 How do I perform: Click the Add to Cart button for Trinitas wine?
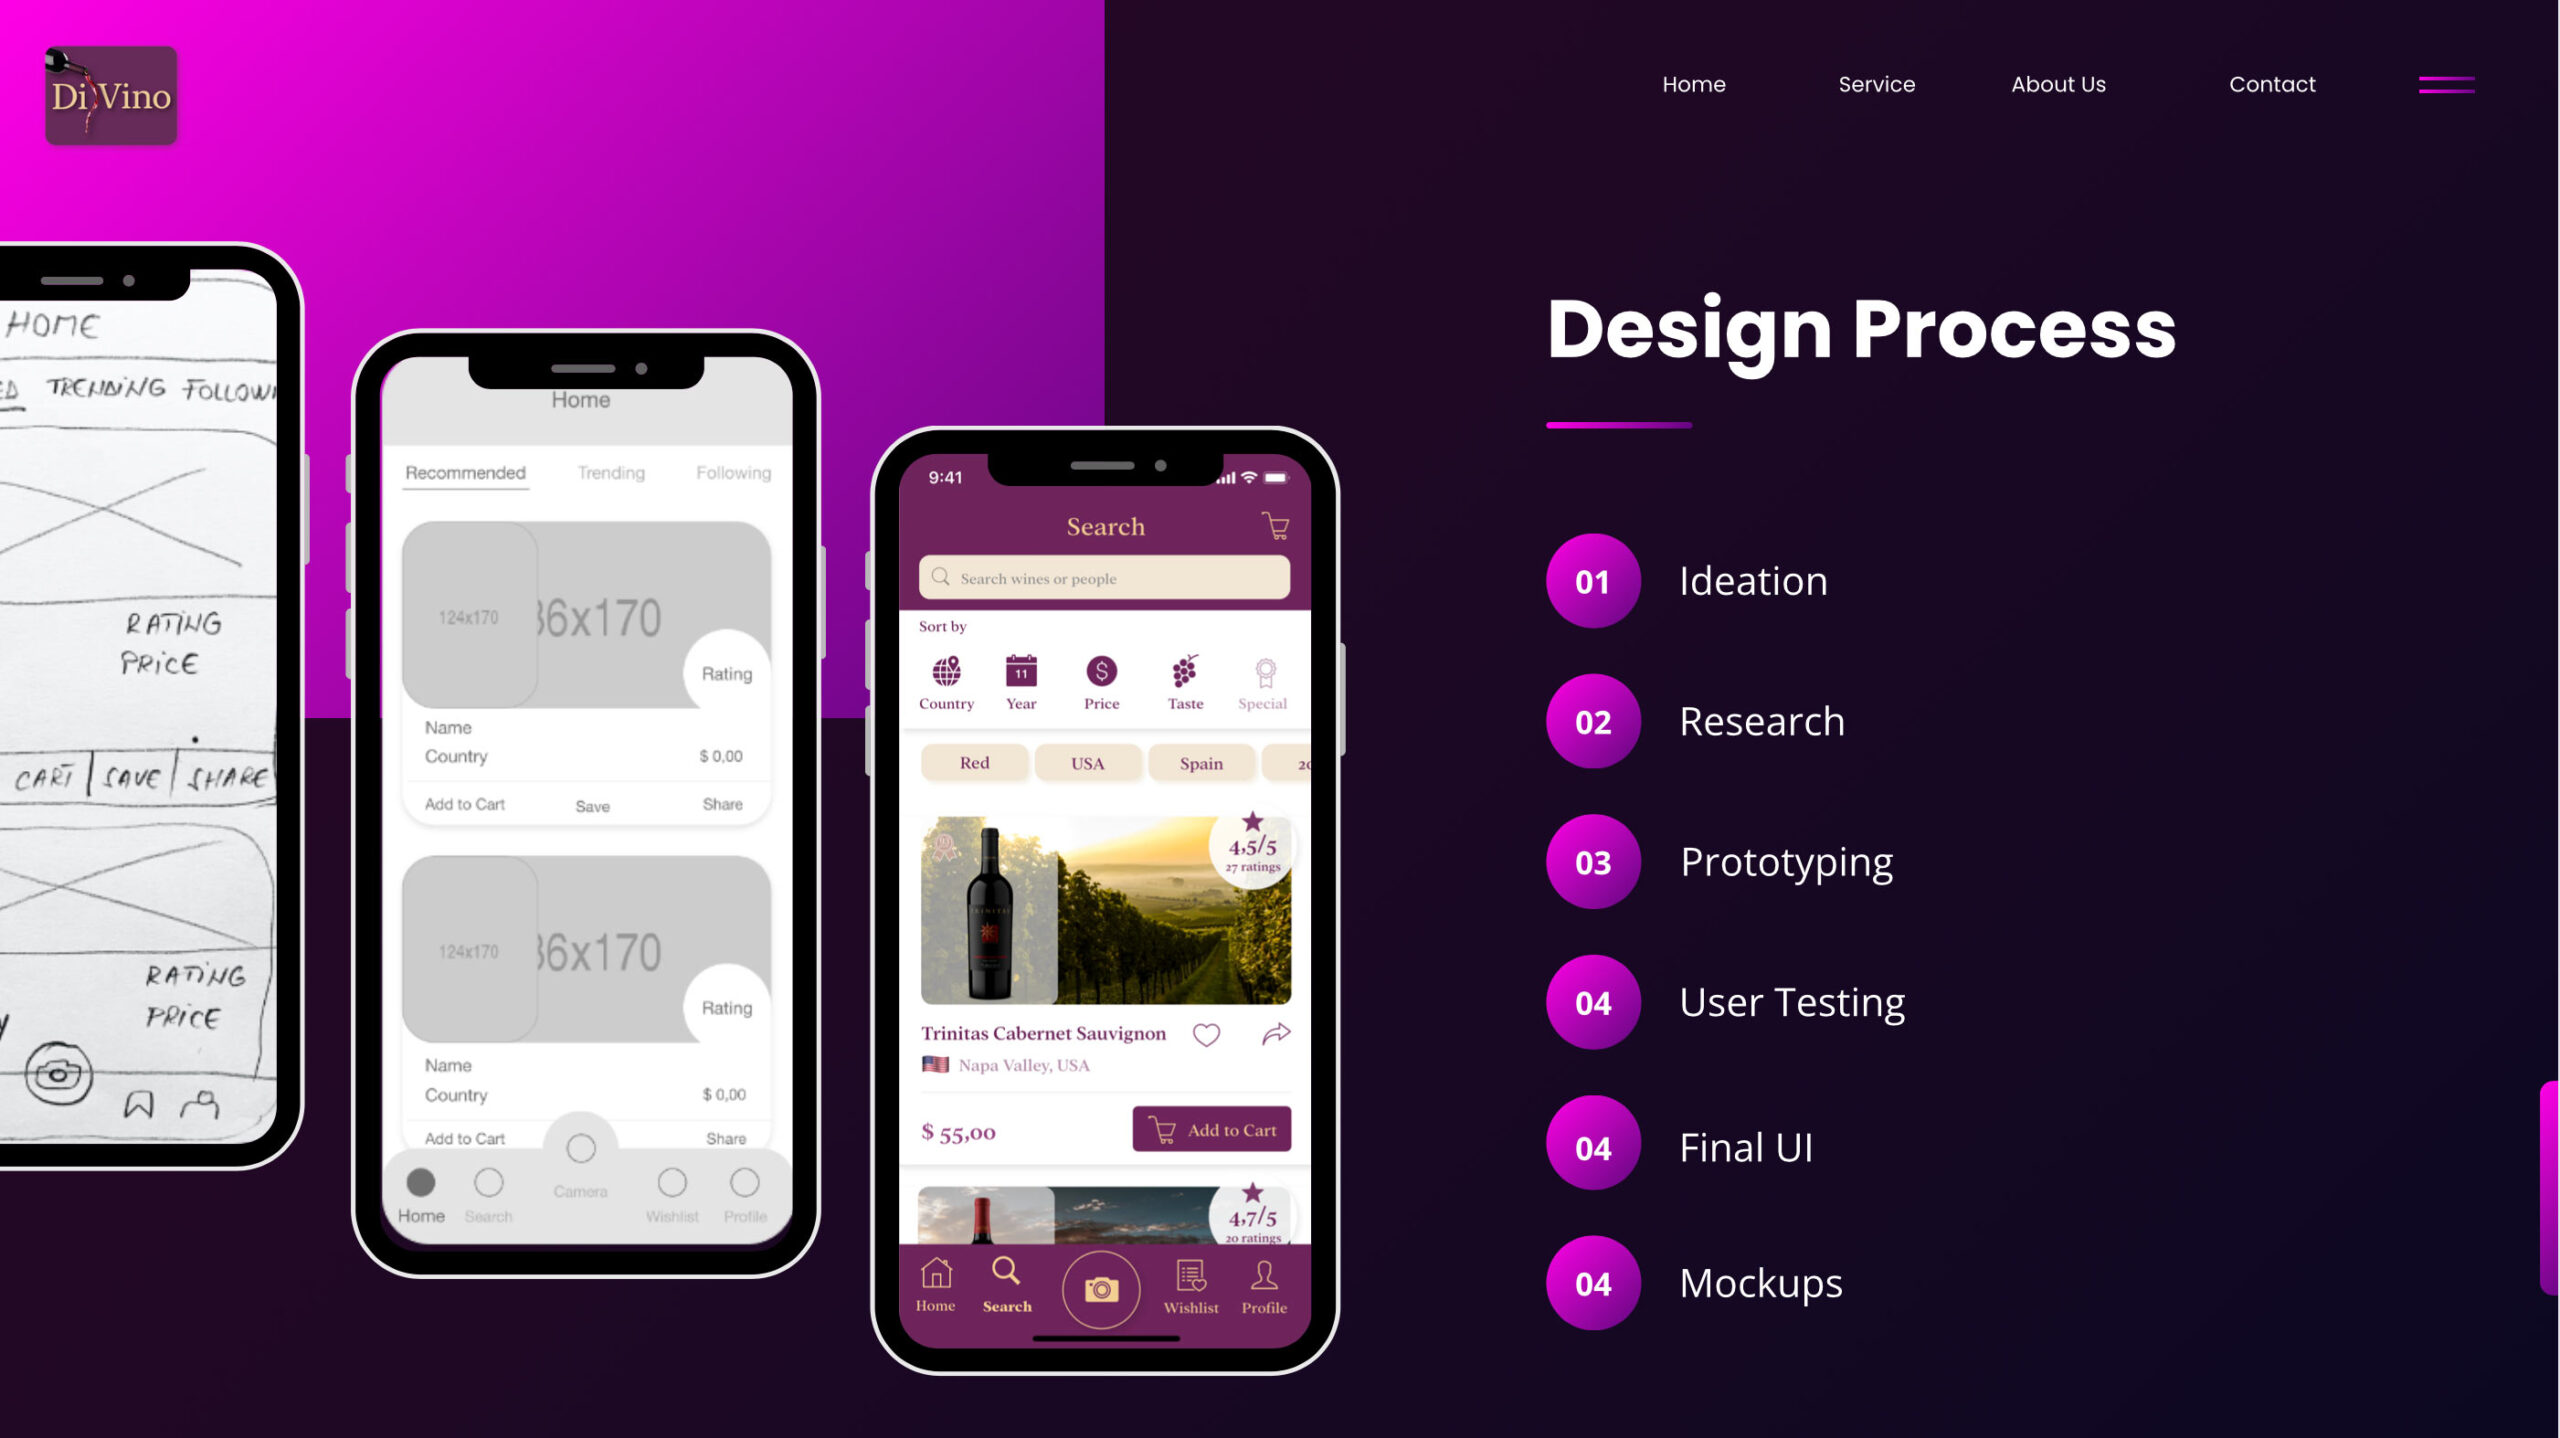(1211, 1127)
